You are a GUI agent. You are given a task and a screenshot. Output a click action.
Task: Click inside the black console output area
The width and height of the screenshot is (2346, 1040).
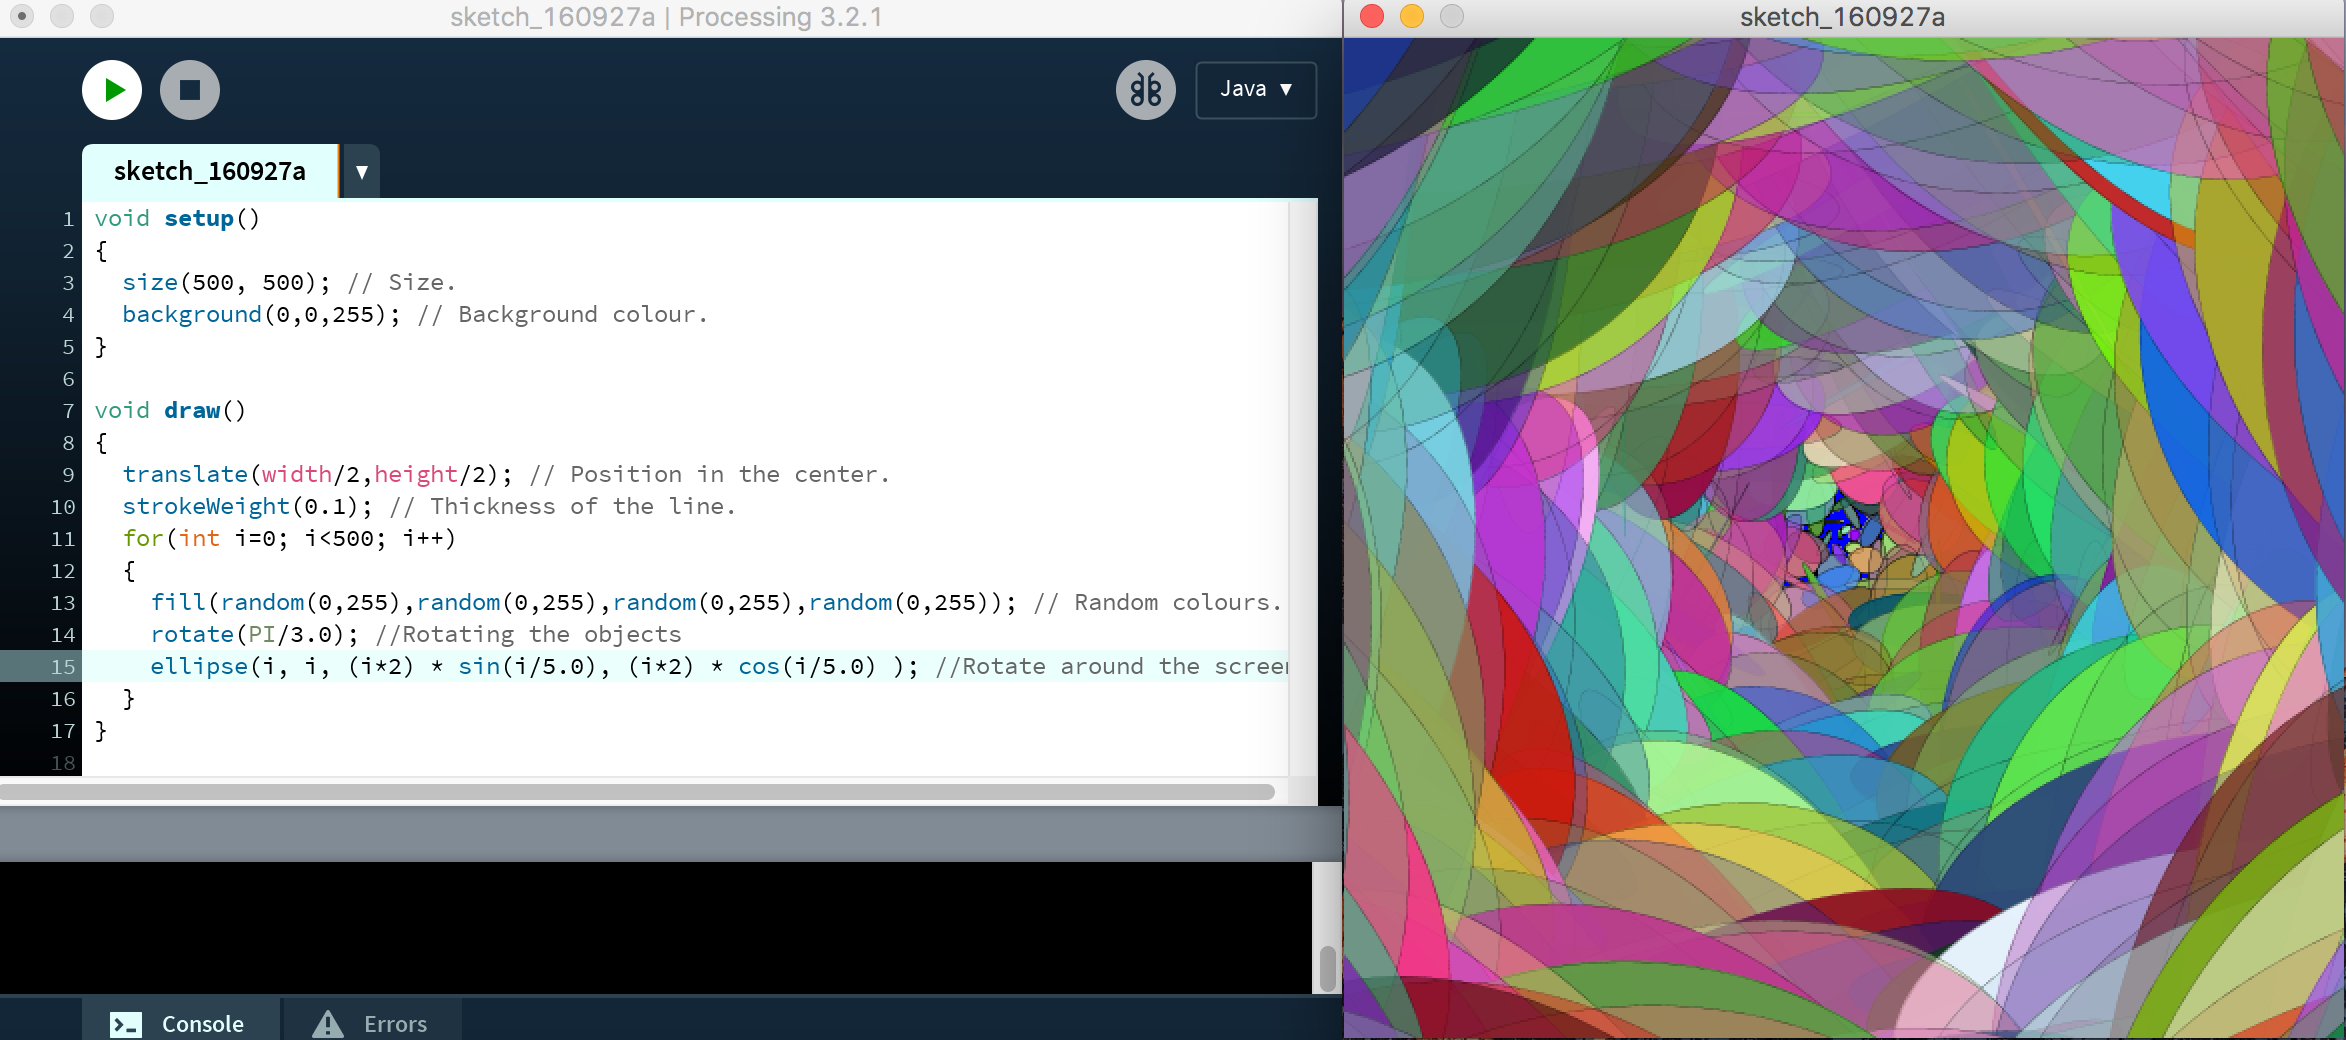[650, 927]
